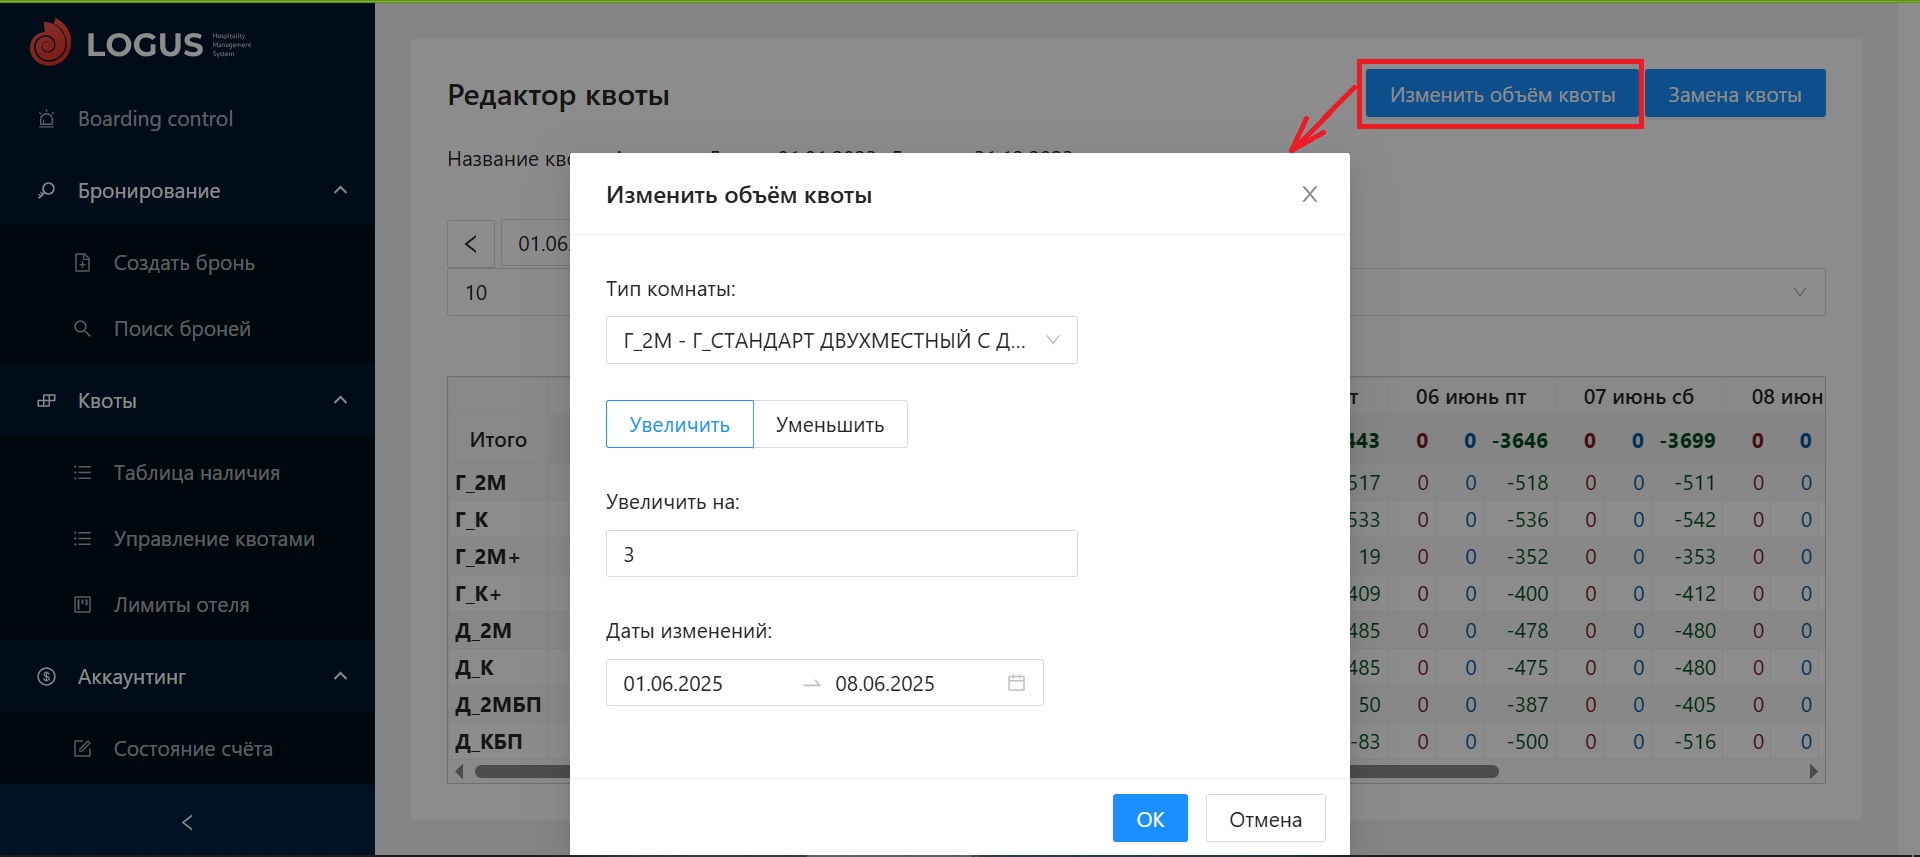Collapse the Квоты menu section
Image resolution: width=1920 pixels, height=857 pixels.
[340, 400]
